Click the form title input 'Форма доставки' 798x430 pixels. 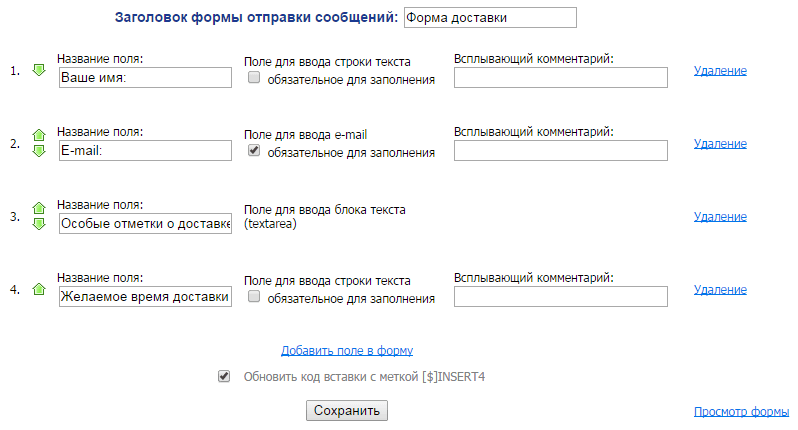click(x=490, y=18)
